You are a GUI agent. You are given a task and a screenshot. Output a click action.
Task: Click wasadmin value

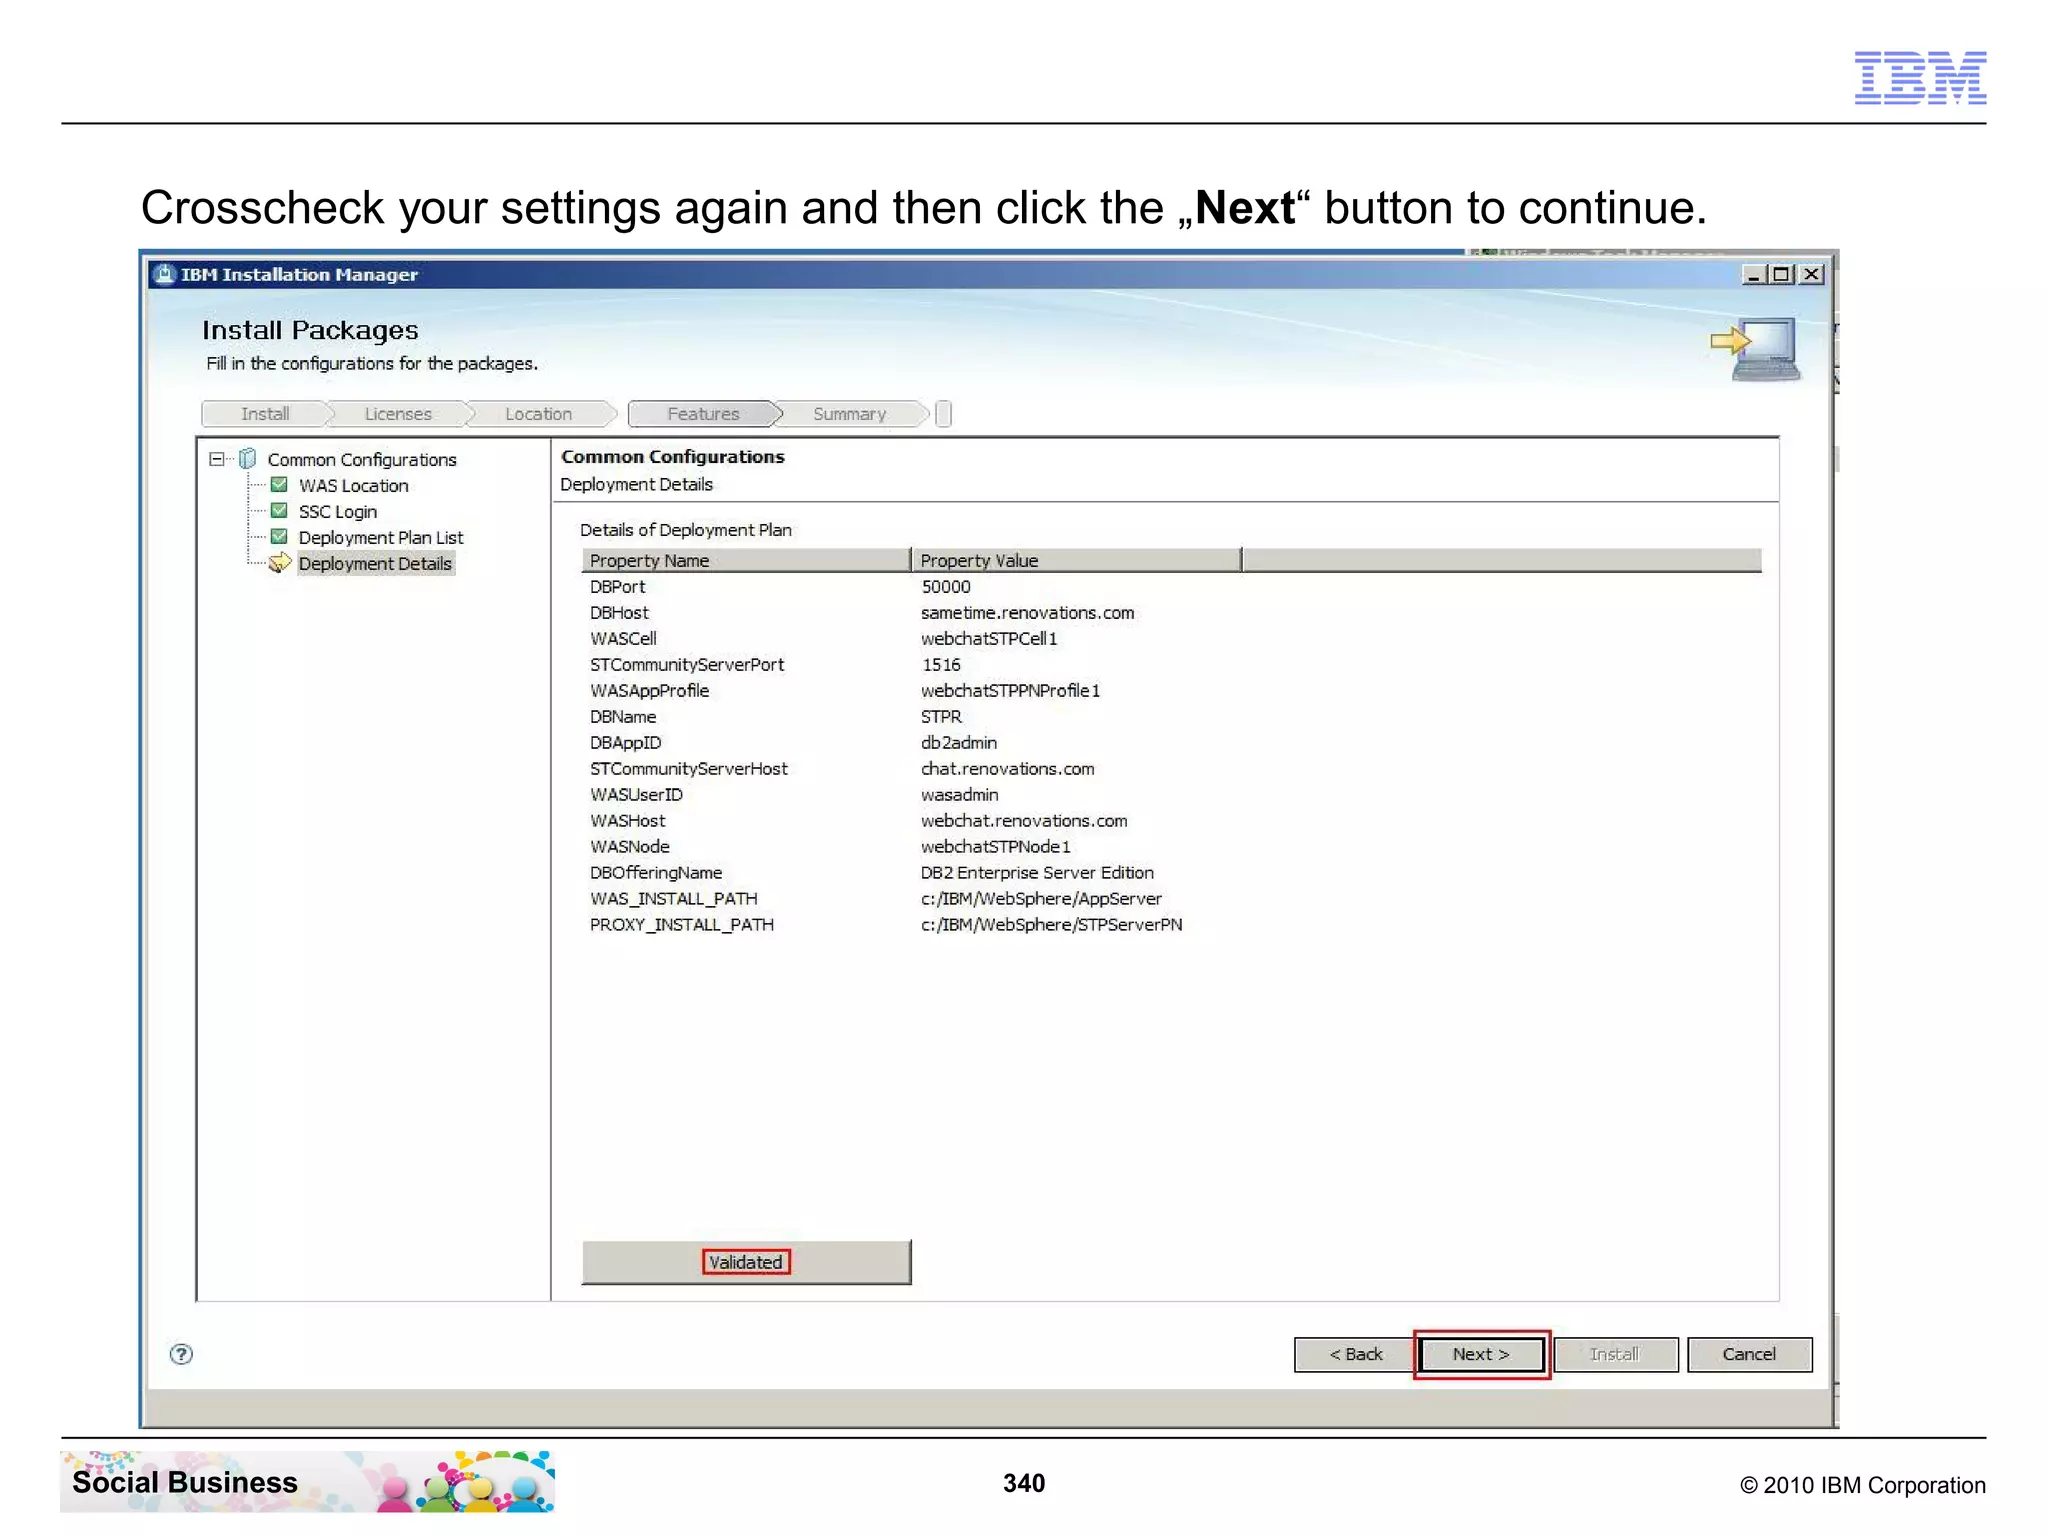pos(960,795)
